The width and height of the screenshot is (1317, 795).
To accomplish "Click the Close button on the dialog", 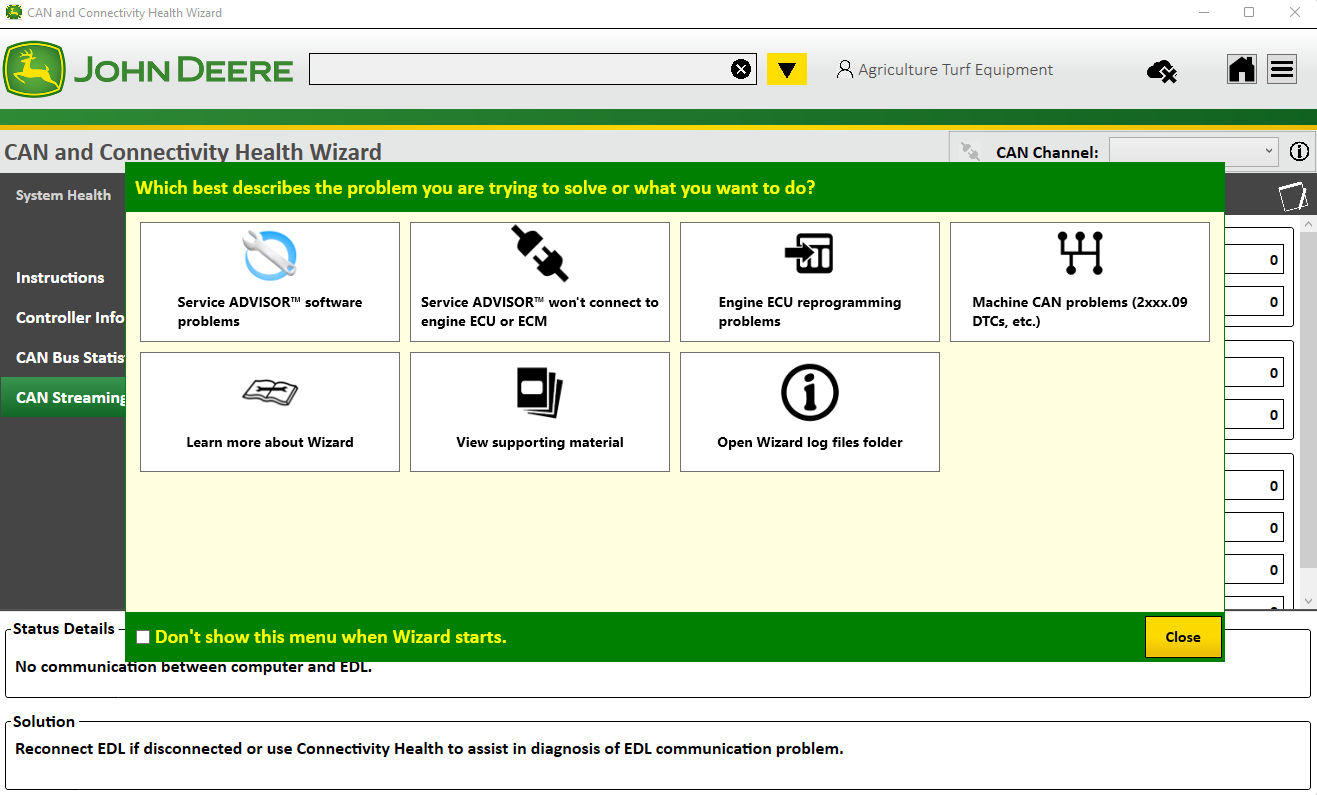I will [x=1183, y=636].
